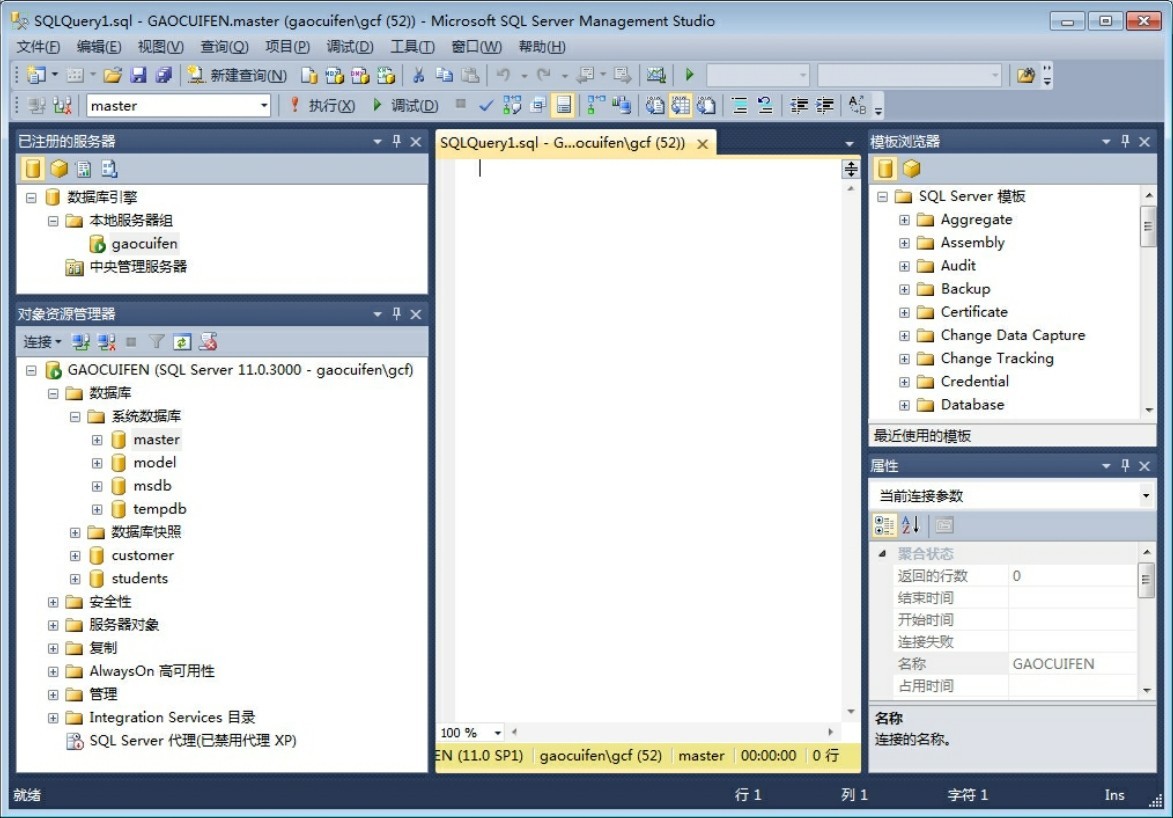The image size is (1173, 818).
Task: Click Analysis Services cube icon in Registered Servers
Action: click(58, 169)
